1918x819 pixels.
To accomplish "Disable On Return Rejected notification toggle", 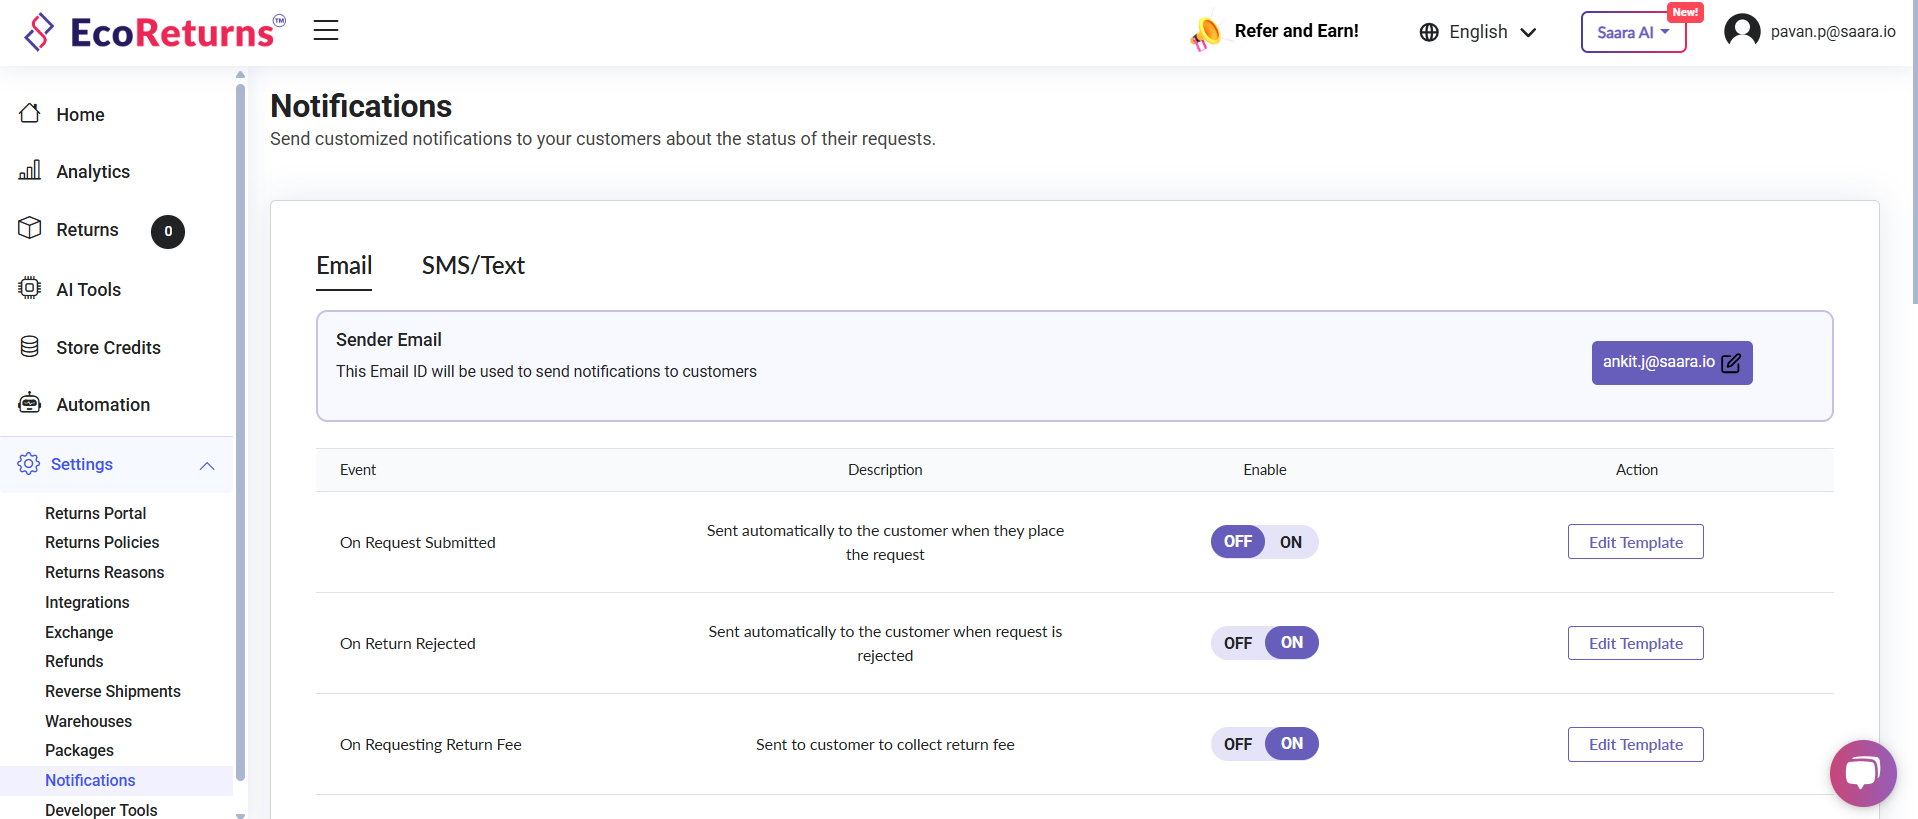I will [x=1238, y=643].
